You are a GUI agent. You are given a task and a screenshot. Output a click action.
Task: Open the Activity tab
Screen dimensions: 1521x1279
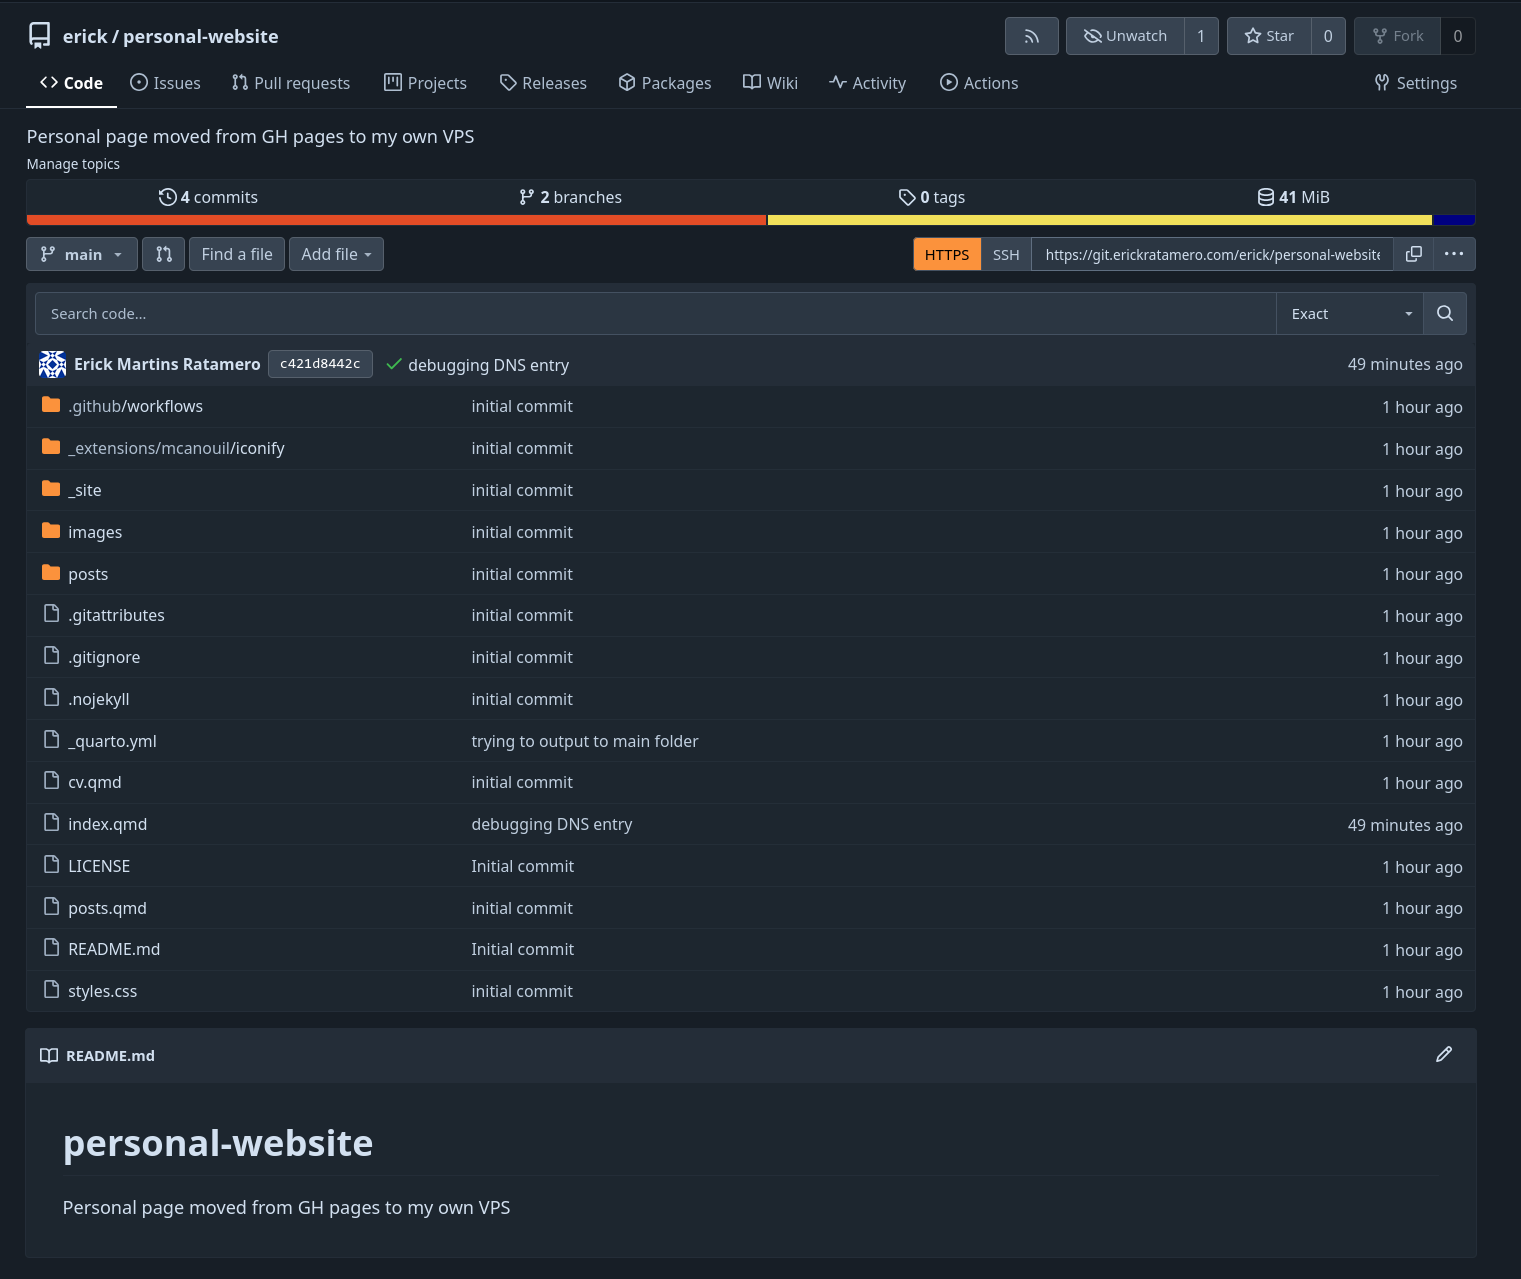[x=867, y=83]
